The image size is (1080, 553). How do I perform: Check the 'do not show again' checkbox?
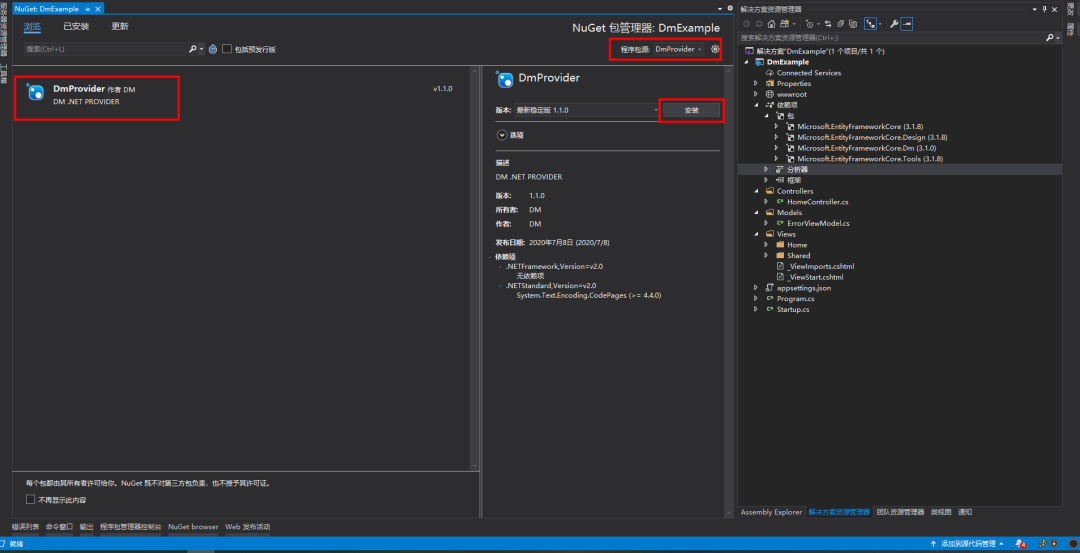click(30, 499)
